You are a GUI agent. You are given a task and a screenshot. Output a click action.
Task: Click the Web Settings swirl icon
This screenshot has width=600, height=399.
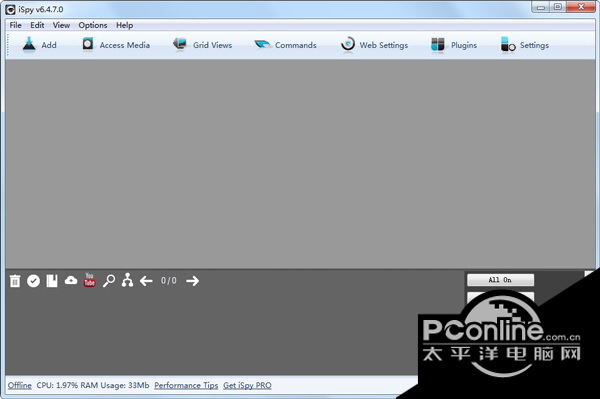point(347,44)
